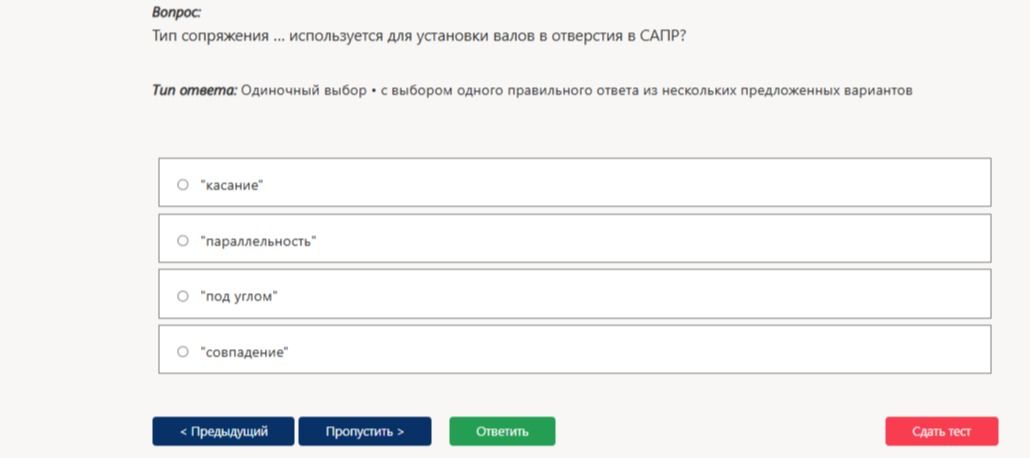
Task: Finish with the red "Сдать тест" button
Action: tap(941, 431)
